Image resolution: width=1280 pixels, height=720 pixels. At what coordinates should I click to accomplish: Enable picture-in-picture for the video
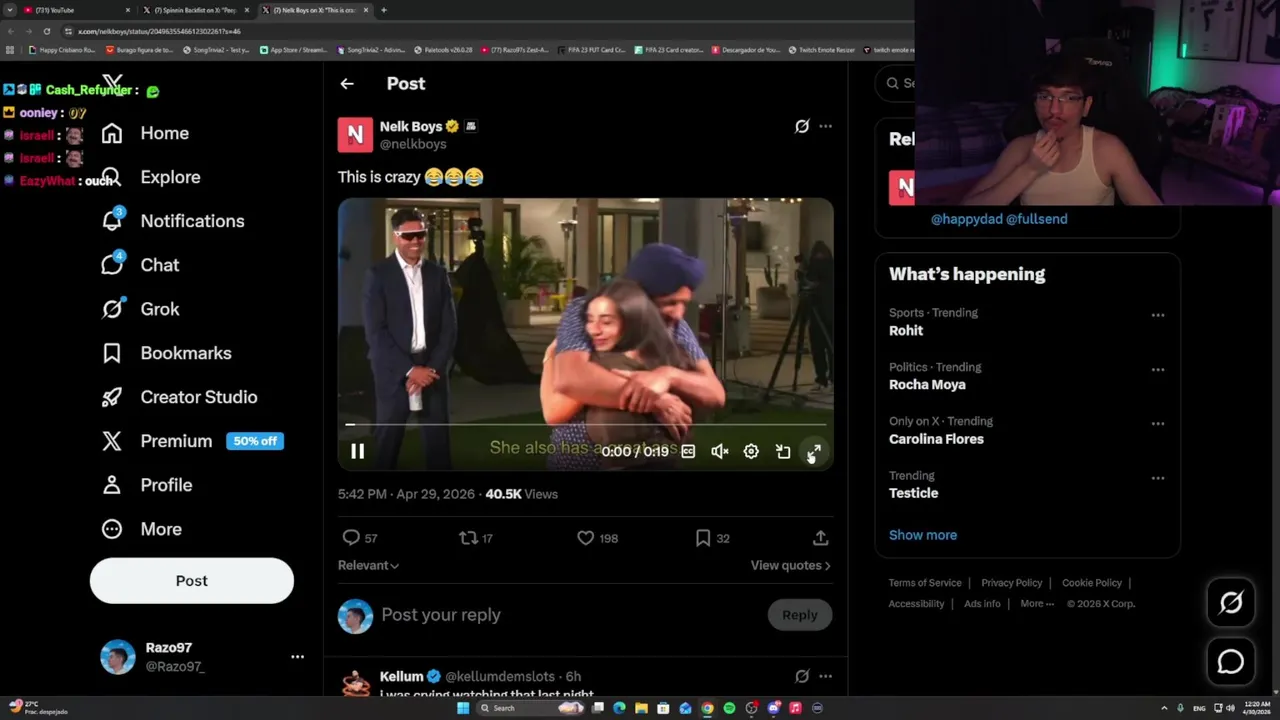[x=783, y=452]
